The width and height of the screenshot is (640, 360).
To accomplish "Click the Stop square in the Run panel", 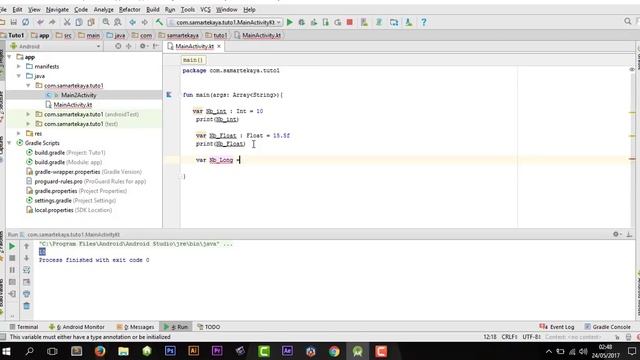I will pos(12,258).
